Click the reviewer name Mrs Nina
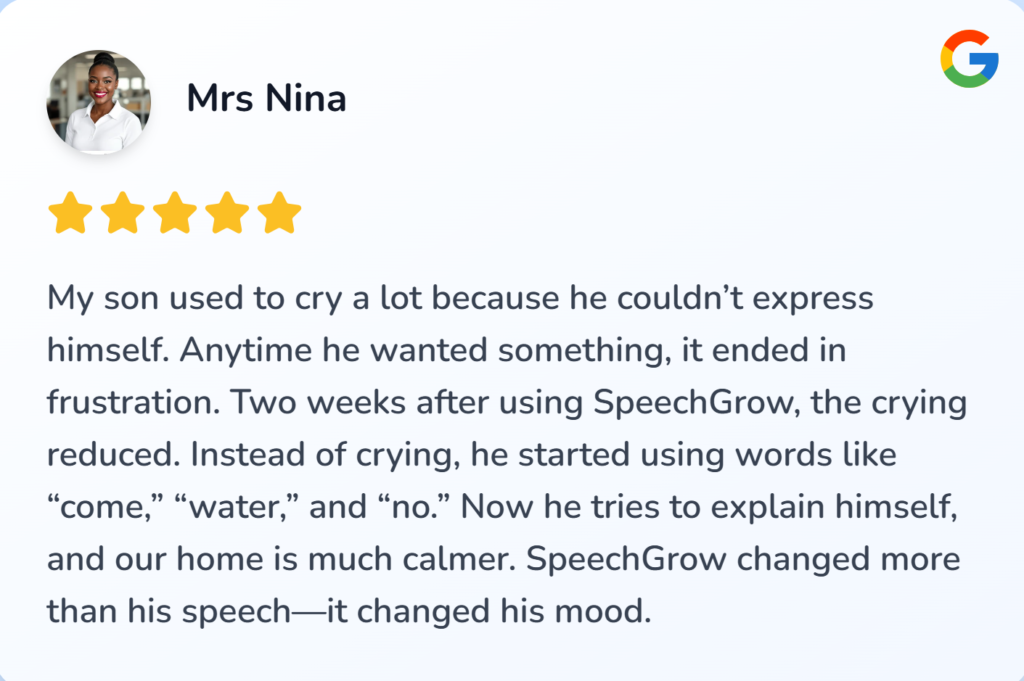The image size is (1024, 681). pyautogui.click(x=266, y=100)
